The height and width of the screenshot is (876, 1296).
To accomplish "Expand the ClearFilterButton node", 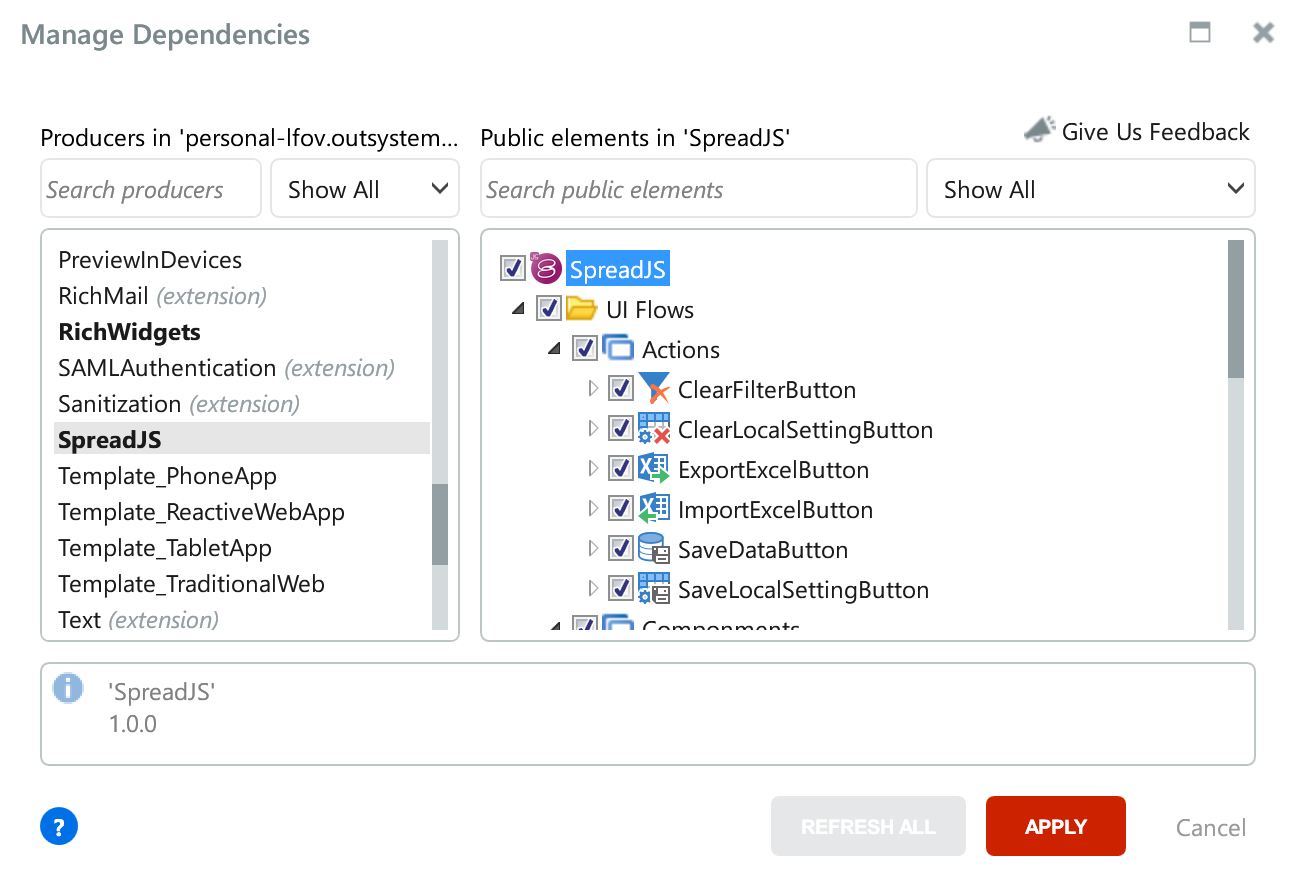I will click(593, 388).
